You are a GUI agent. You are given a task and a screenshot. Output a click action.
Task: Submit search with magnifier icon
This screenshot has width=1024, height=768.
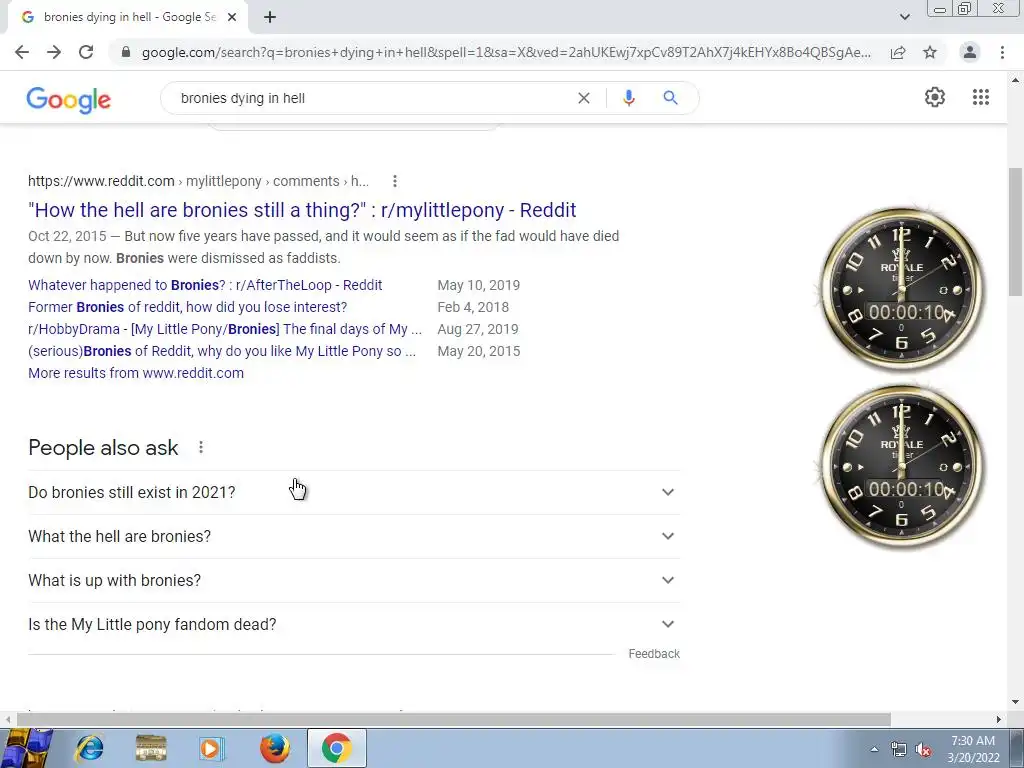tap(670, 98)
